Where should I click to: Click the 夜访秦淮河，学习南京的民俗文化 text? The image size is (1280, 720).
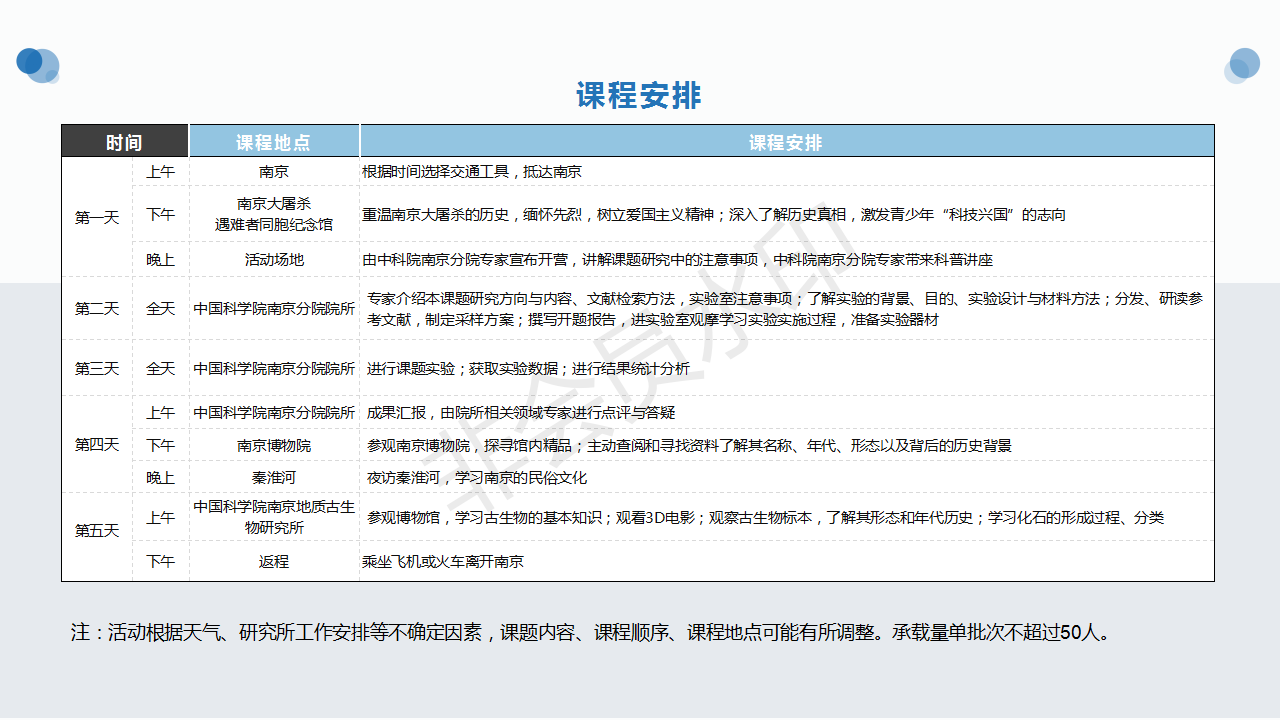pyautogui.click(x=477, y=478)
